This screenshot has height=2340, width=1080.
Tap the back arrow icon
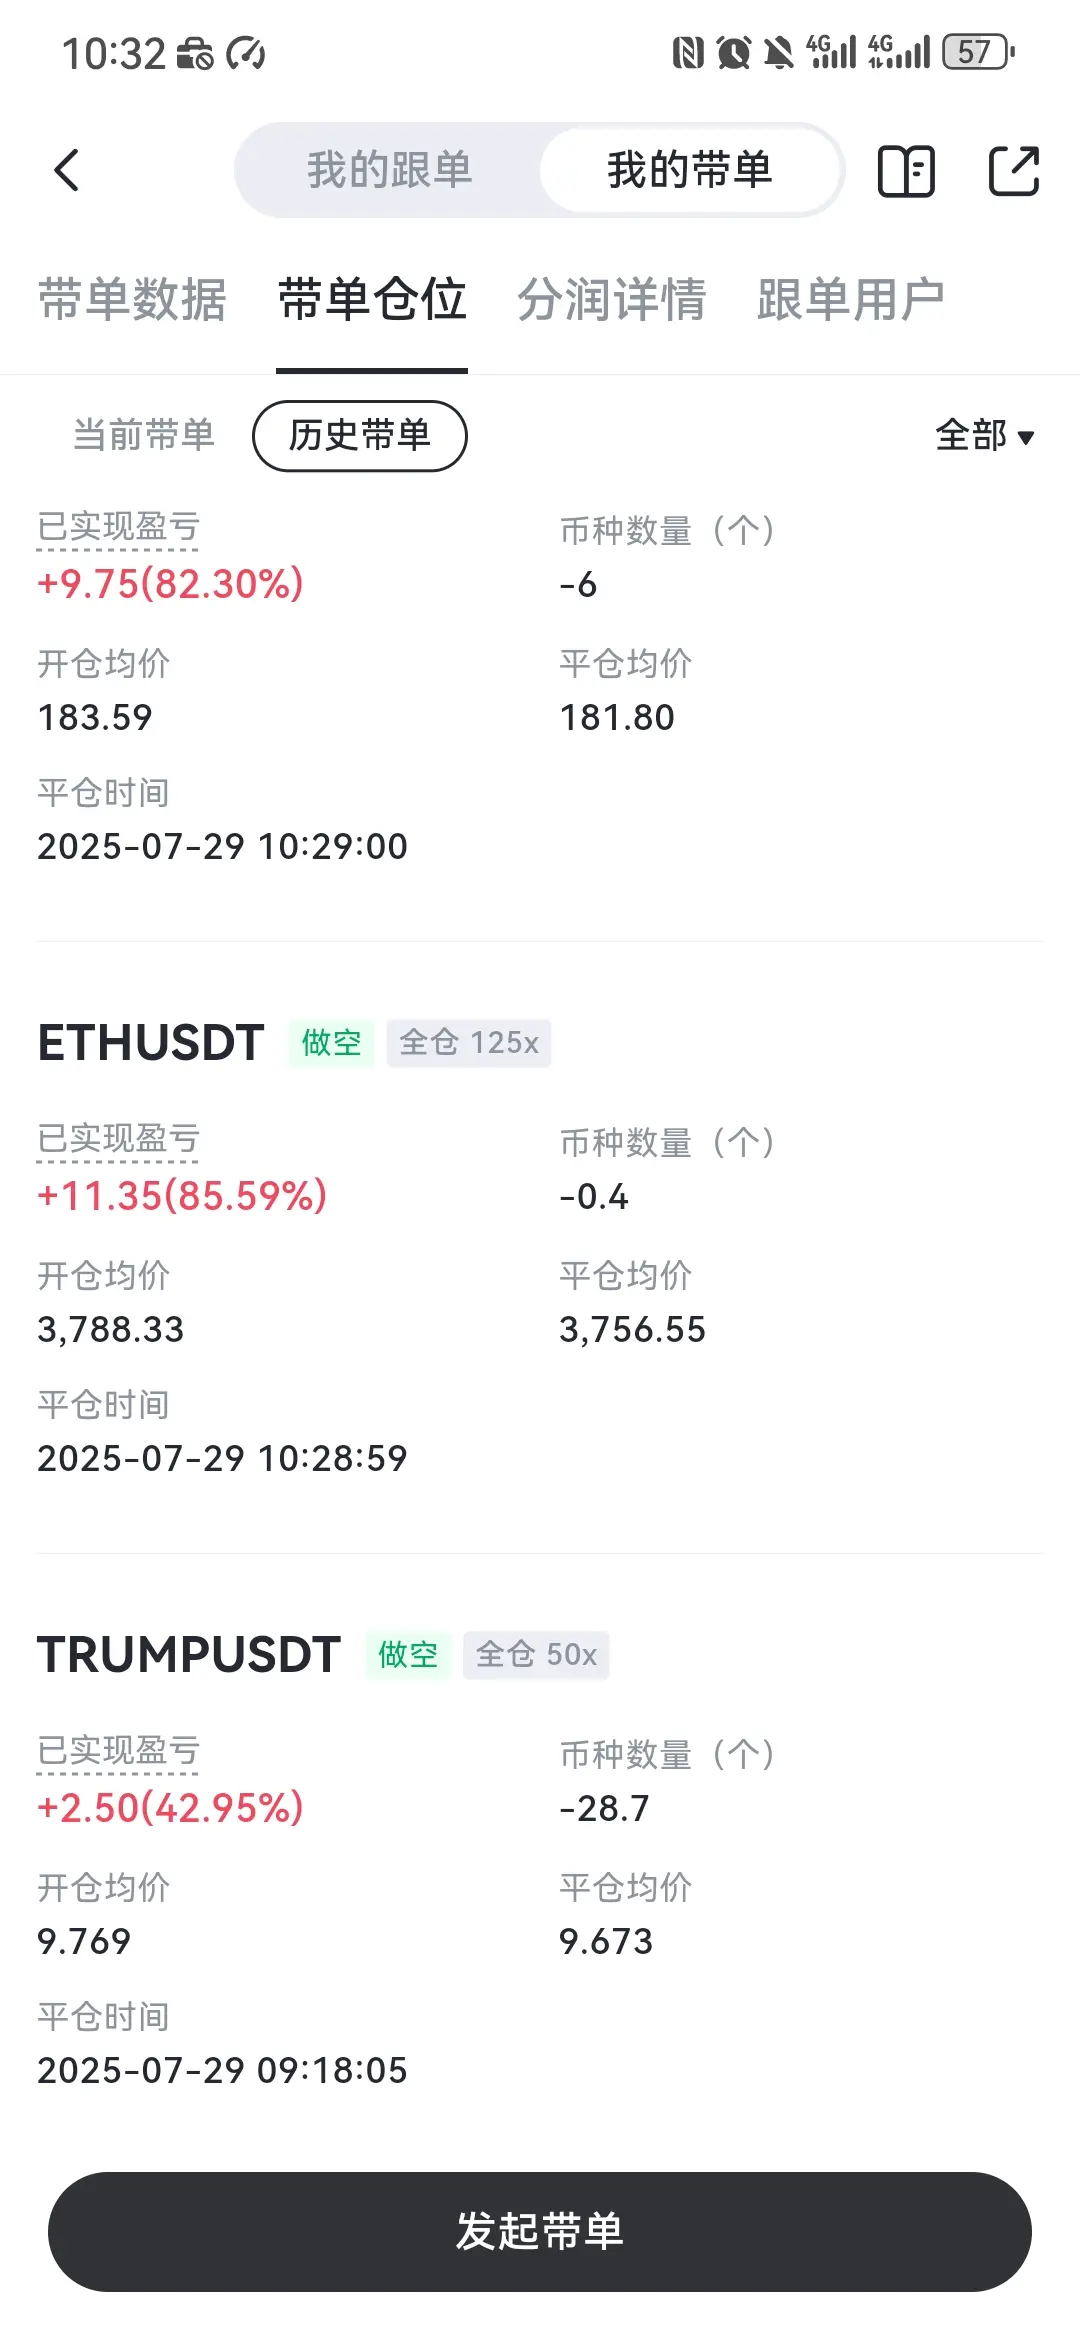66,170
